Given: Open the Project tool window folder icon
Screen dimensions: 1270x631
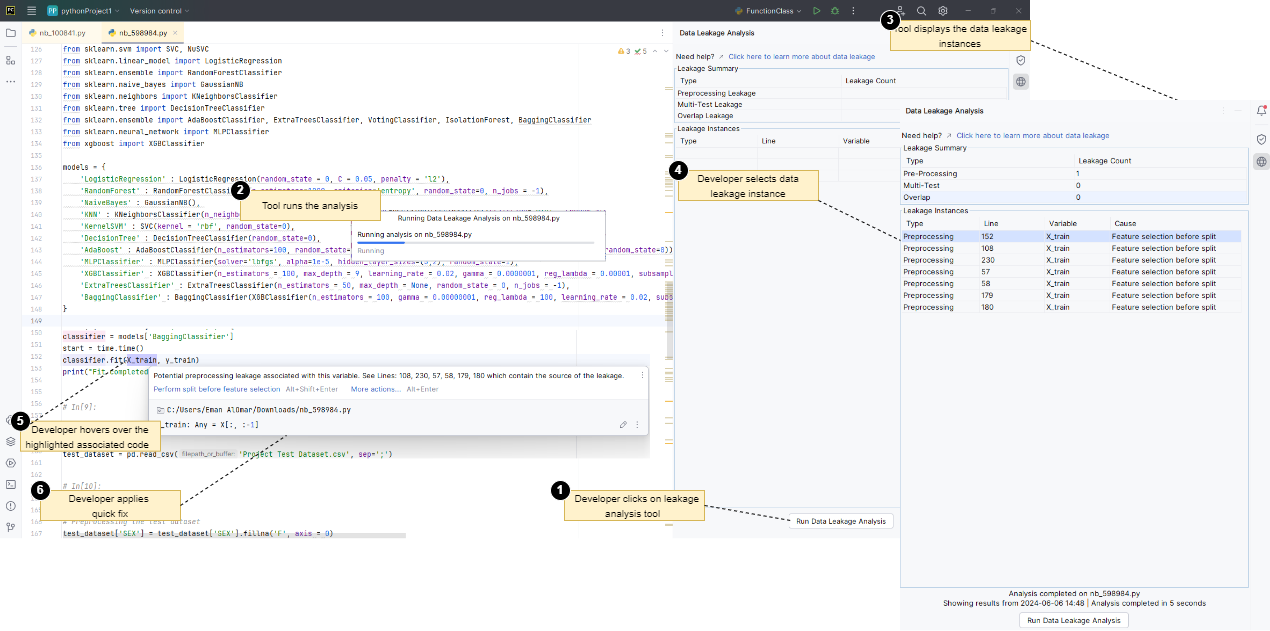Looking at the screenshot, I should [10, 32].
